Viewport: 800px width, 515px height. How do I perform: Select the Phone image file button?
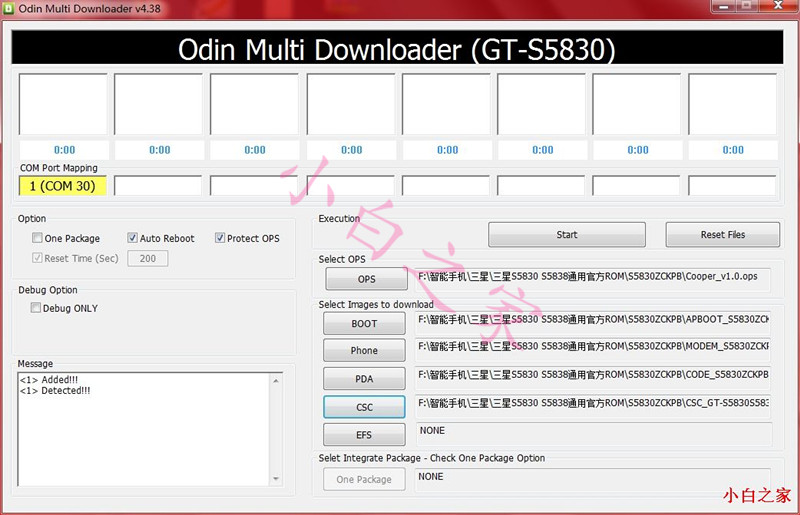point(364,351)
